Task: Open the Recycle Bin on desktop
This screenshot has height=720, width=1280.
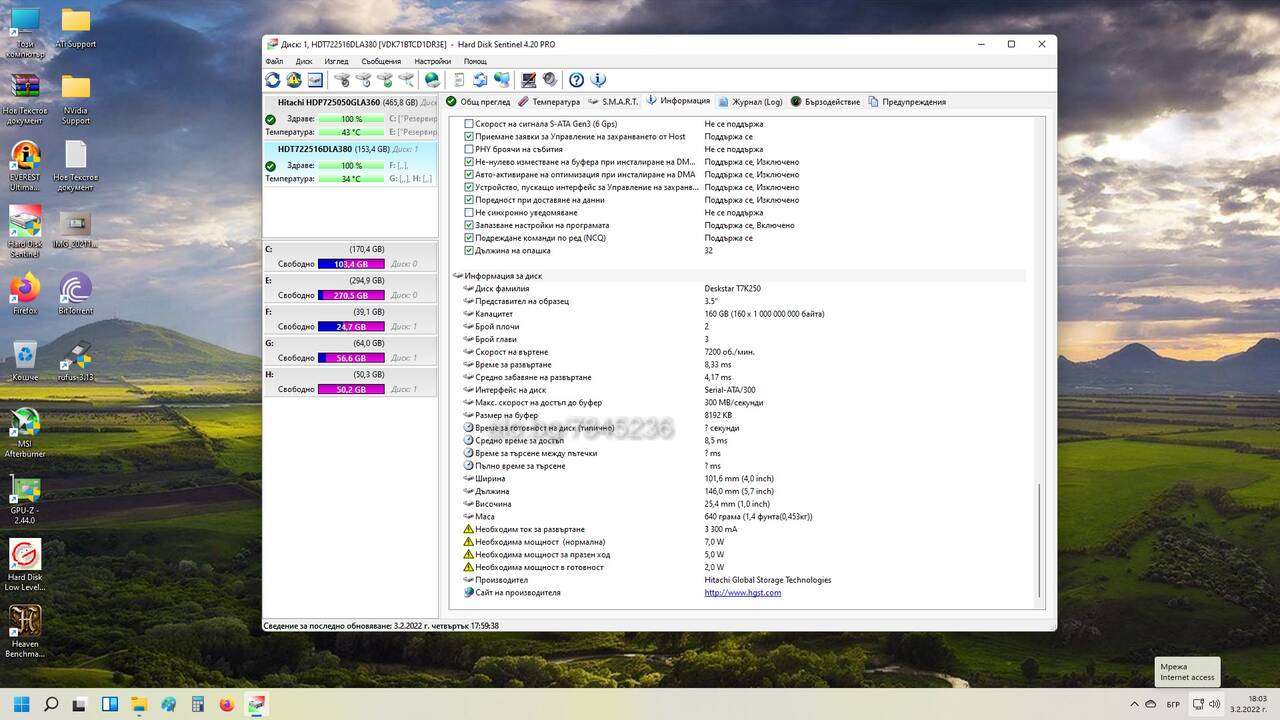Action: click(25, 360)
